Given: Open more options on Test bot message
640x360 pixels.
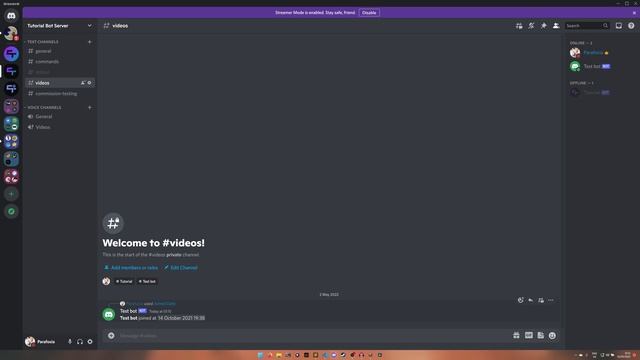Looking at the screenshot, I should coord(551,300).
